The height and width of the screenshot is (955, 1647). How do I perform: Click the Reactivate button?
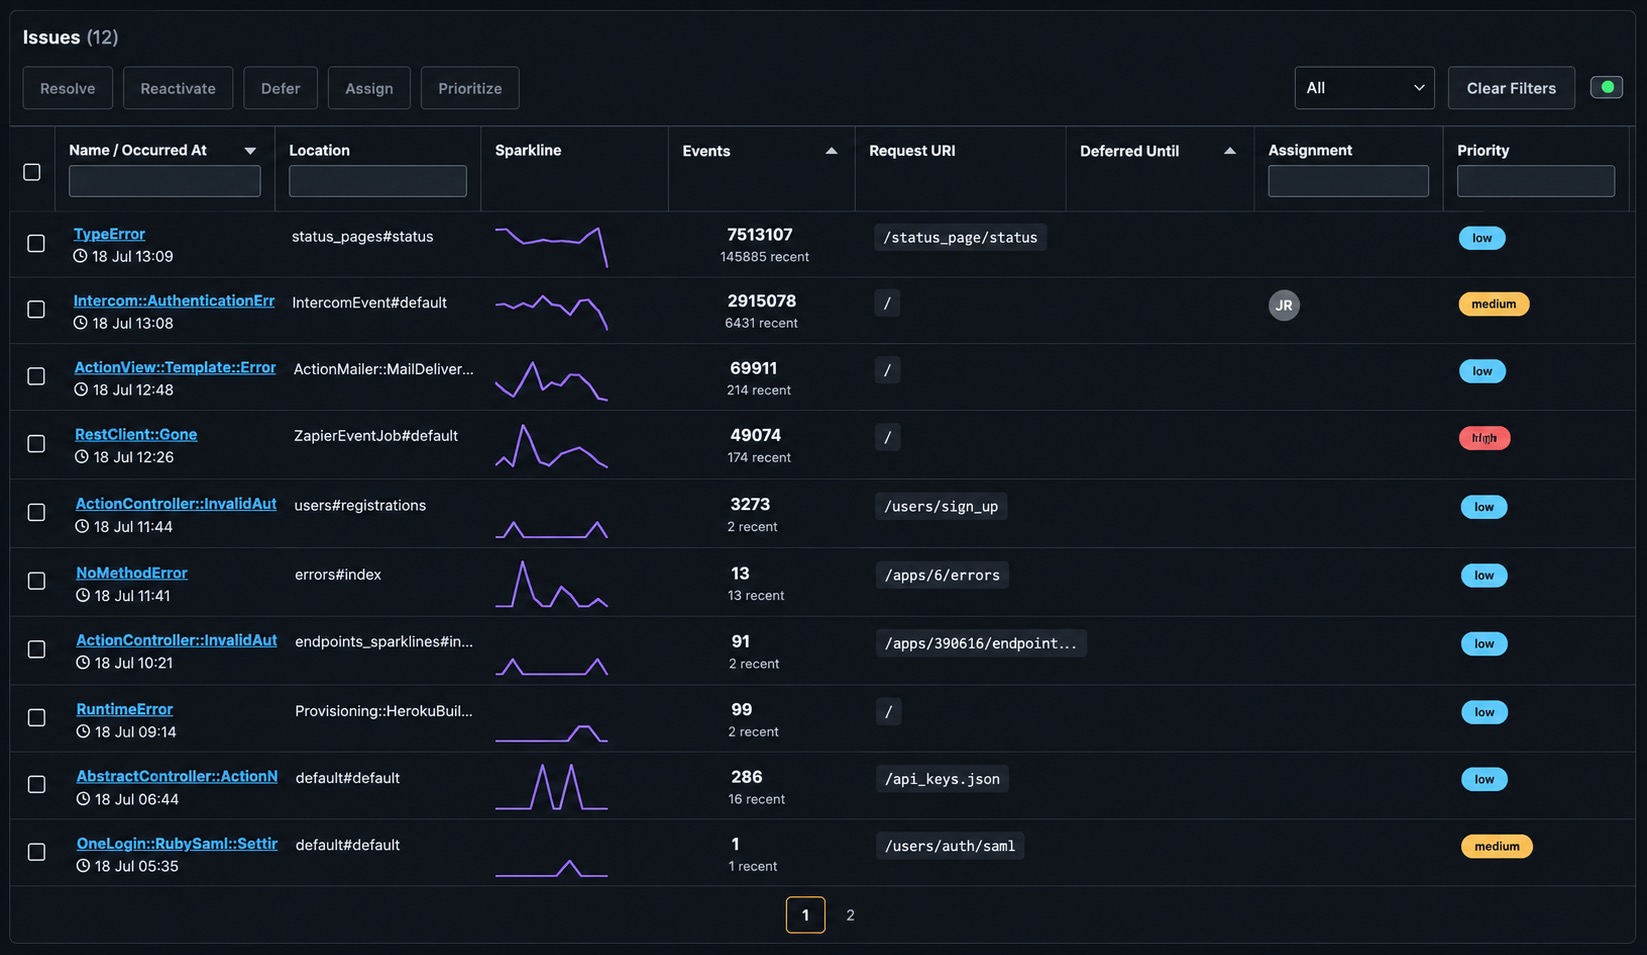tap(178, 88)
